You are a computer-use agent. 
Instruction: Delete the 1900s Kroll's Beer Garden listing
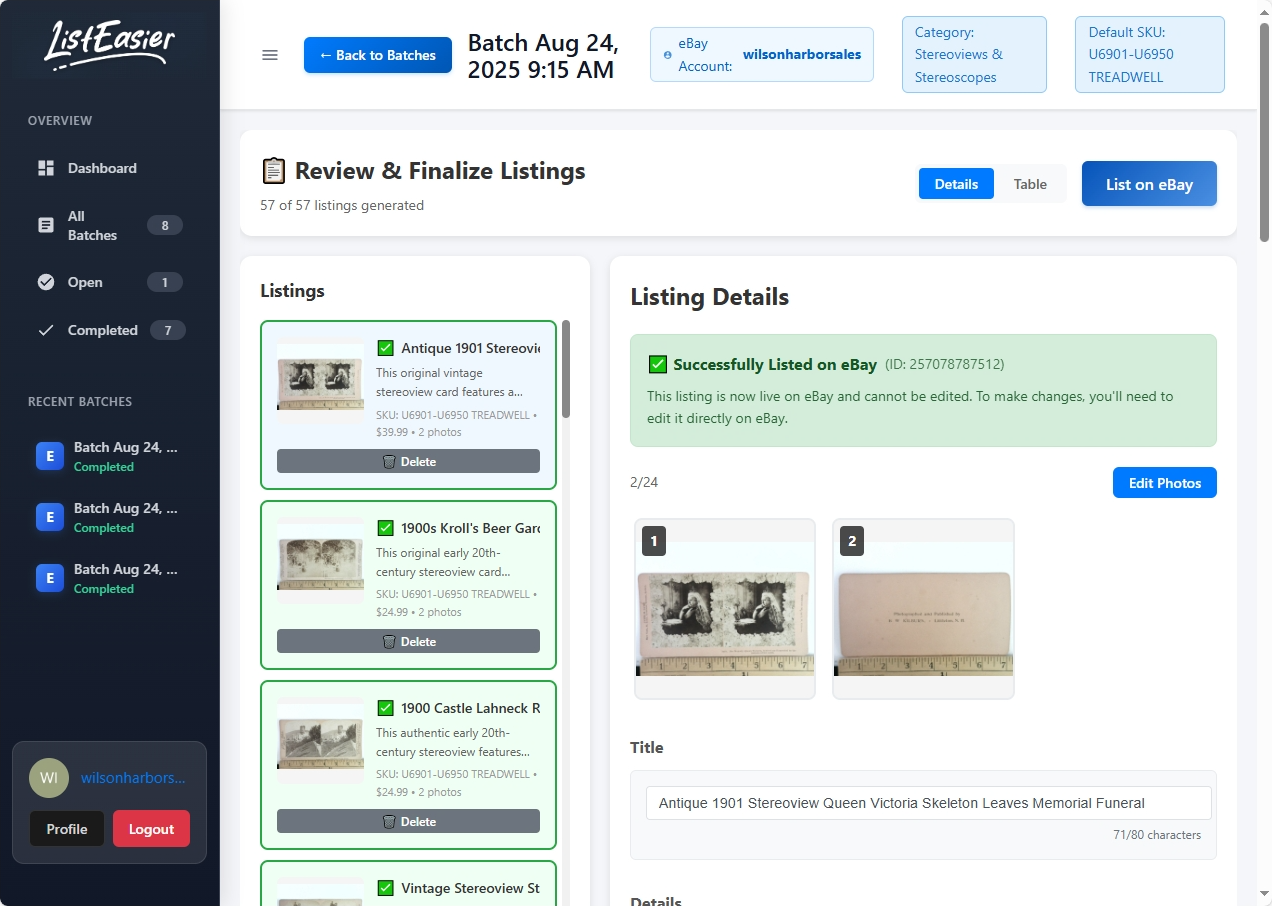tap(408, 641)
